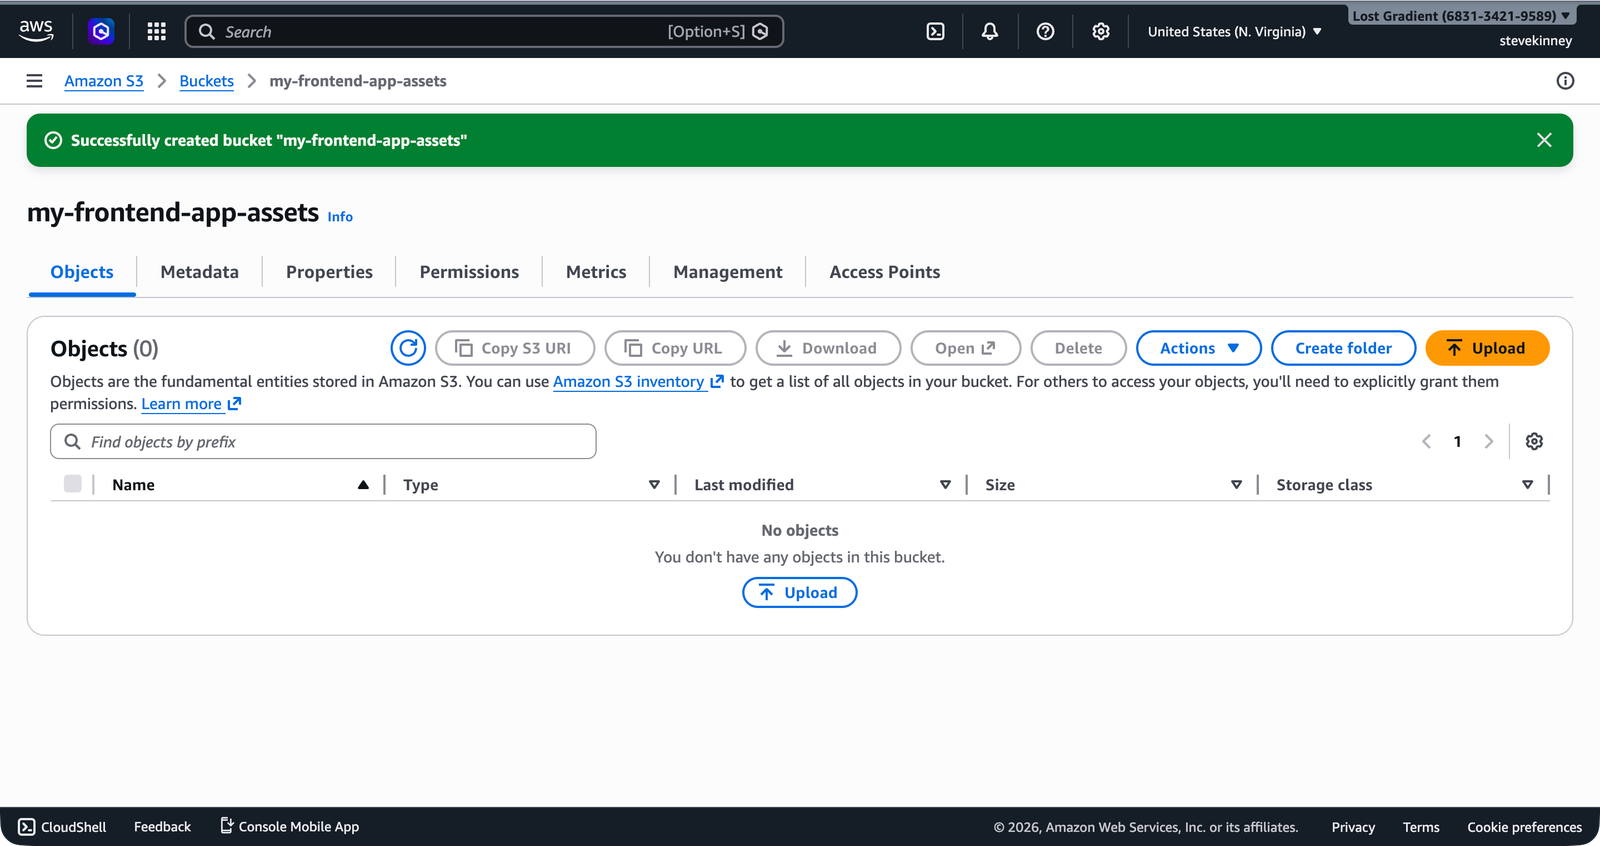This screenshot has height=846, width=1600.
Task: Switch to the Metrics tab
Action: point(596,272)
